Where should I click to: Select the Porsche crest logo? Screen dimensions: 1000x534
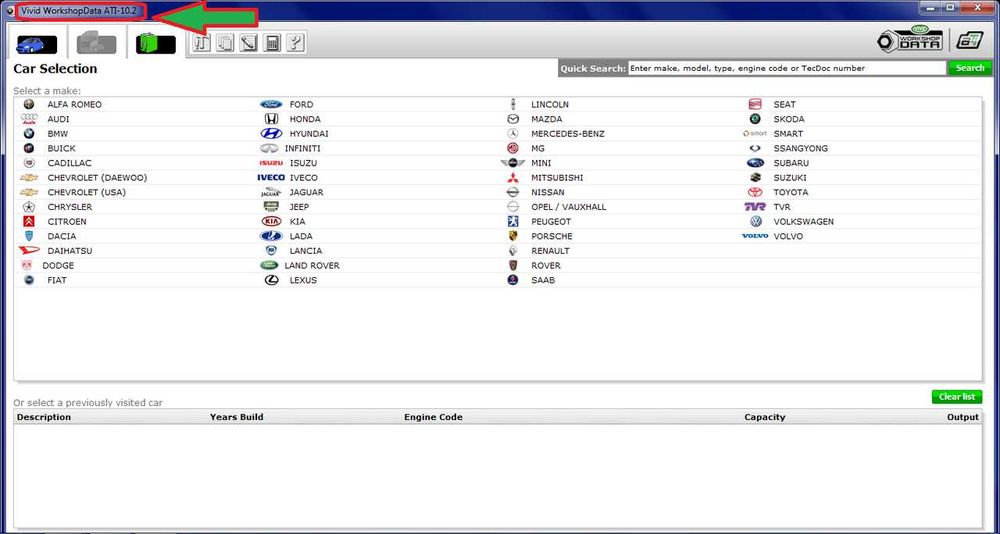point(513,236)
